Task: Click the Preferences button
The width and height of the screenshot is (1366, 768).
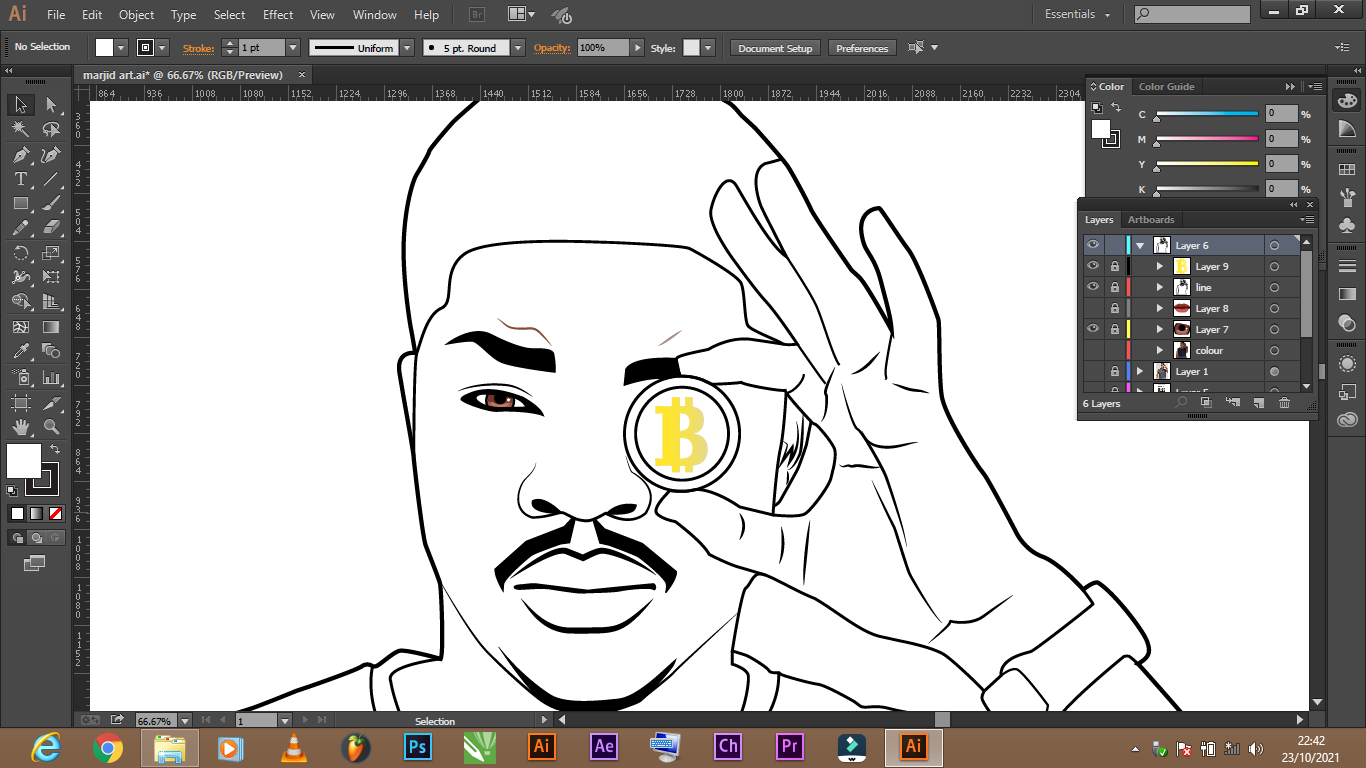Action: click(862, 48)
